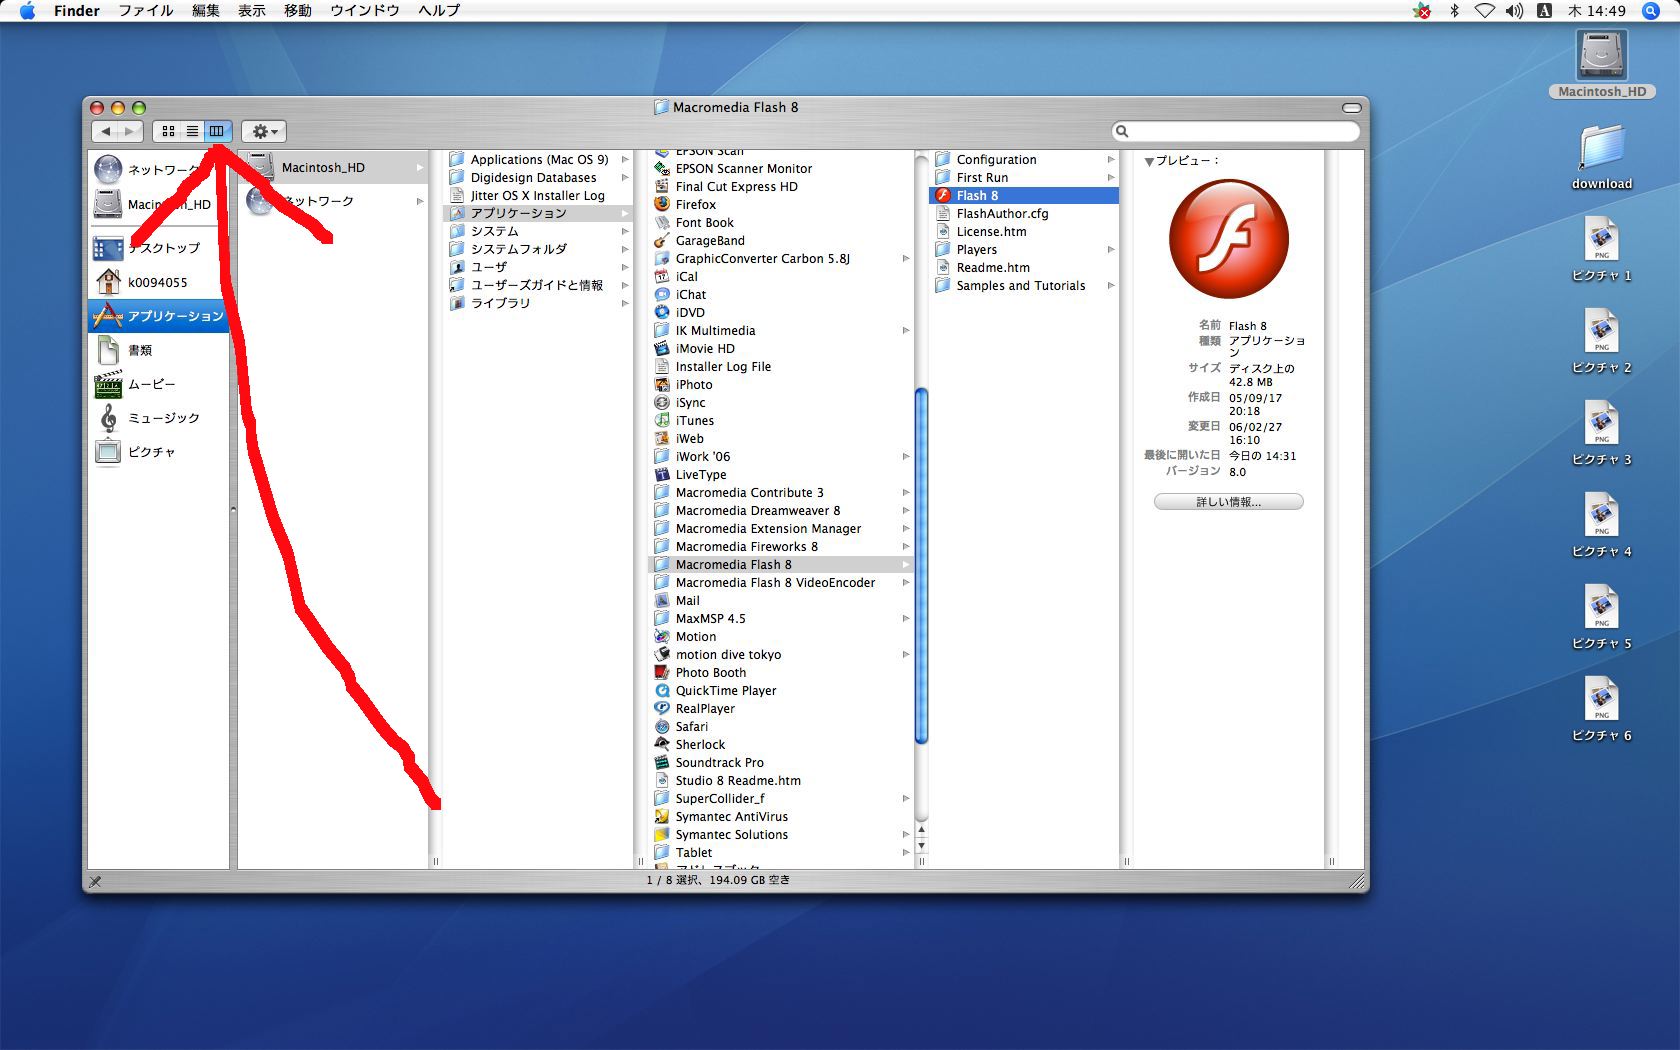Open the gear action menu
1680x1050 pixels.
264,131
